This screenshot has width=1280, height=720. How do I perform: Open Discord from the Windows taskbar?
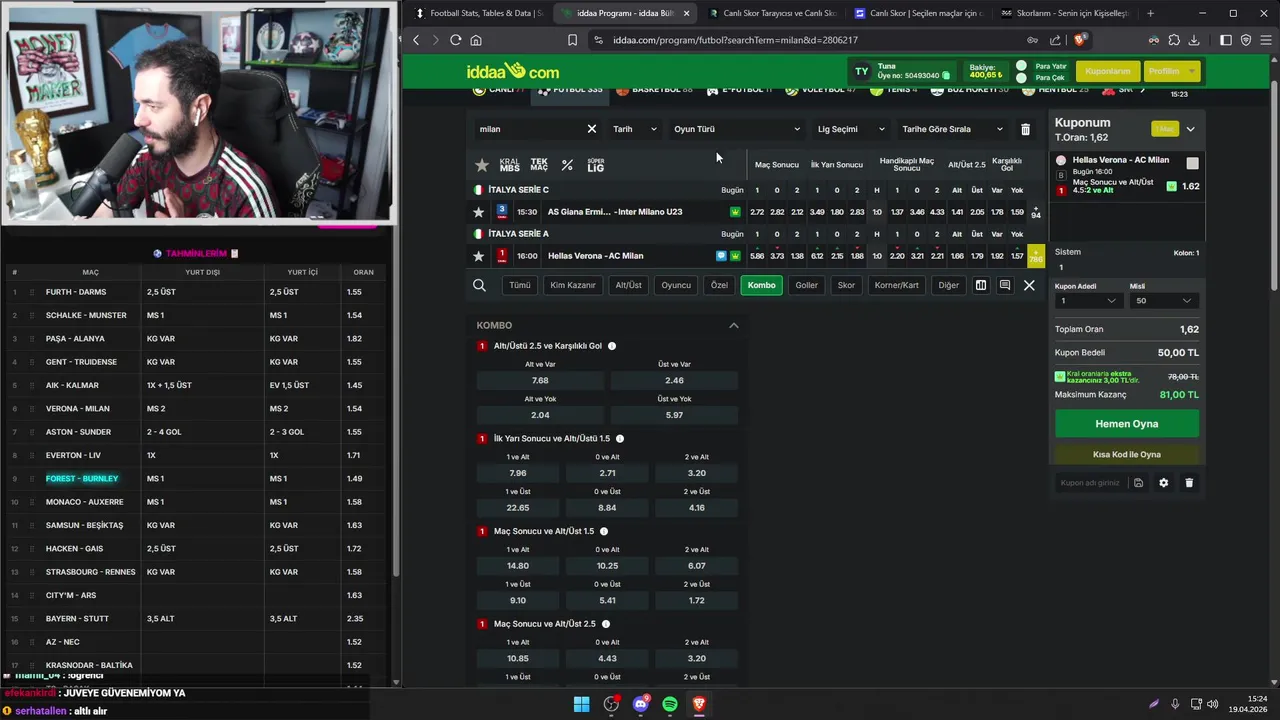click(641, 704)
